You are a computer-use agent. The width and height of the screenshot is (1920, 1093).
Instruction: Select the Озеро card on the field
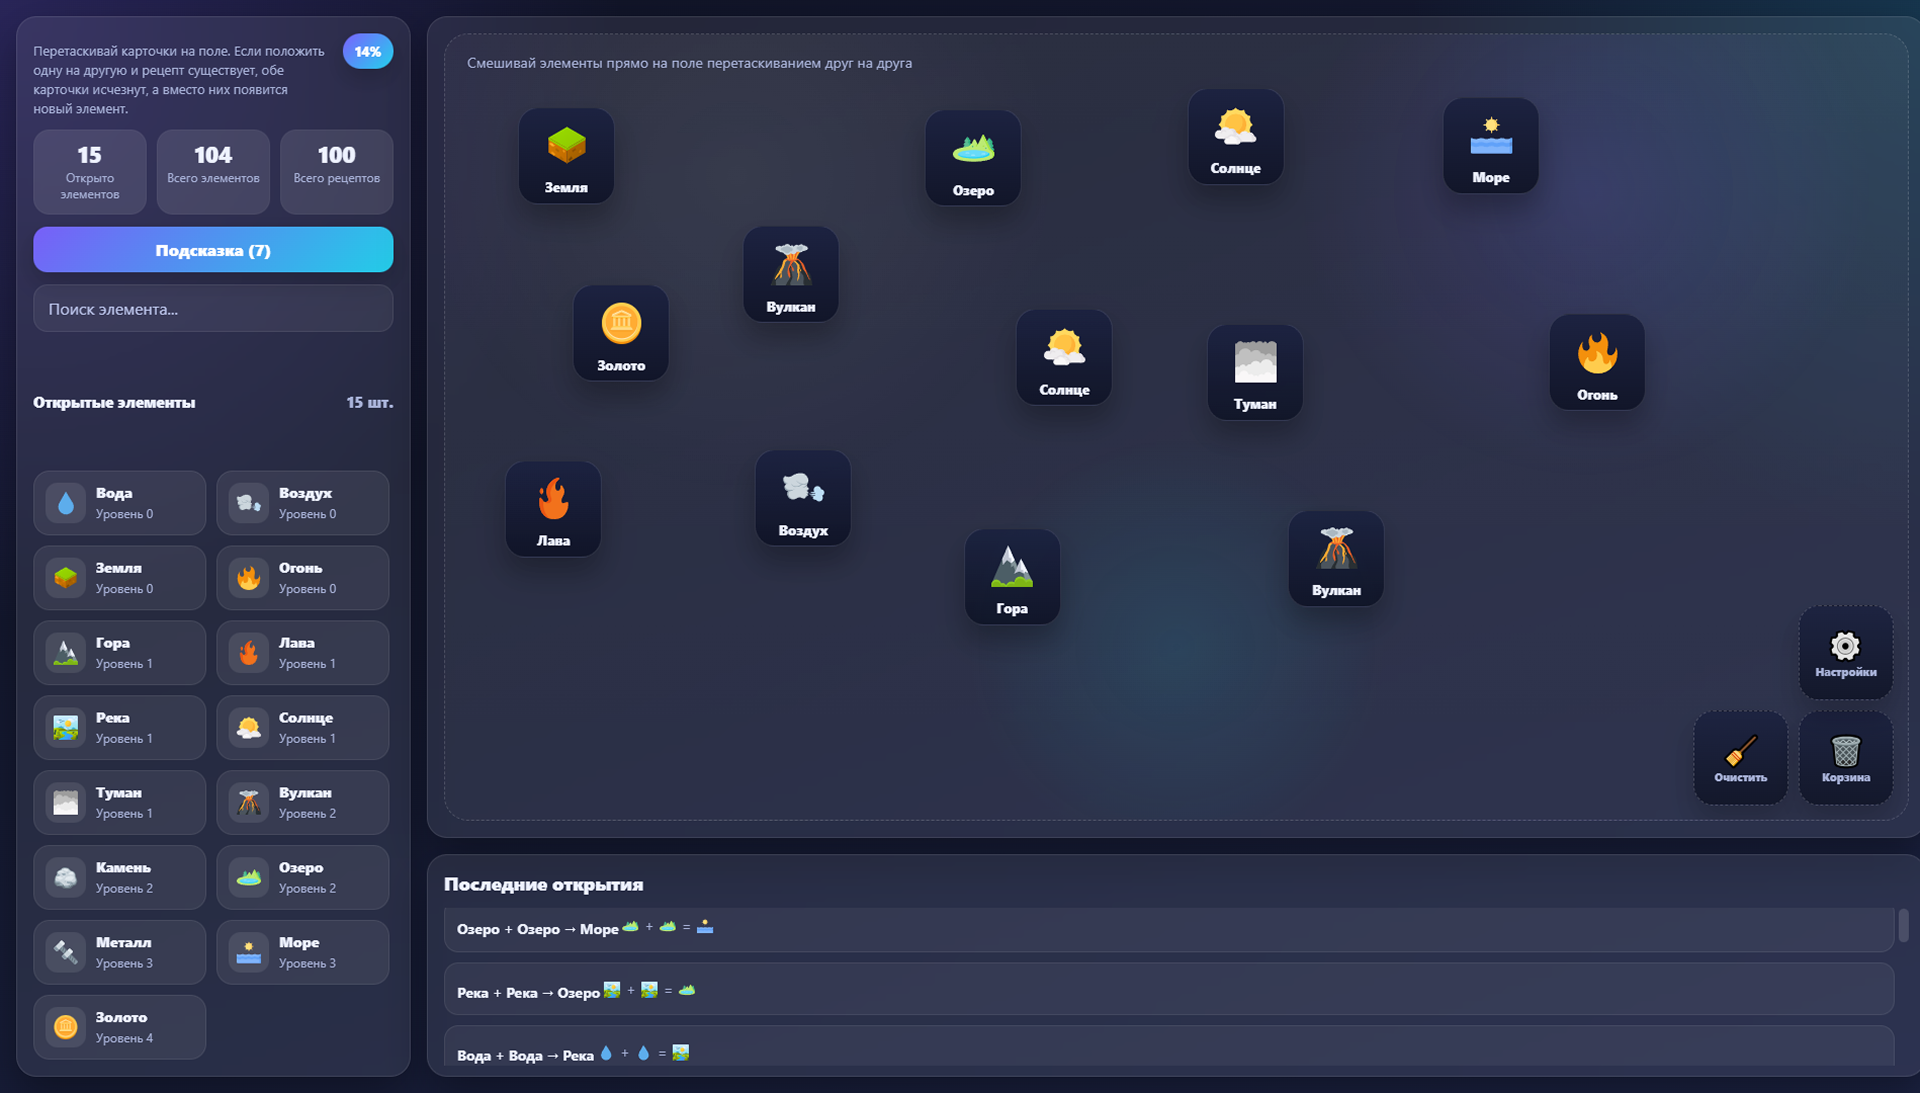click(972, 158)
